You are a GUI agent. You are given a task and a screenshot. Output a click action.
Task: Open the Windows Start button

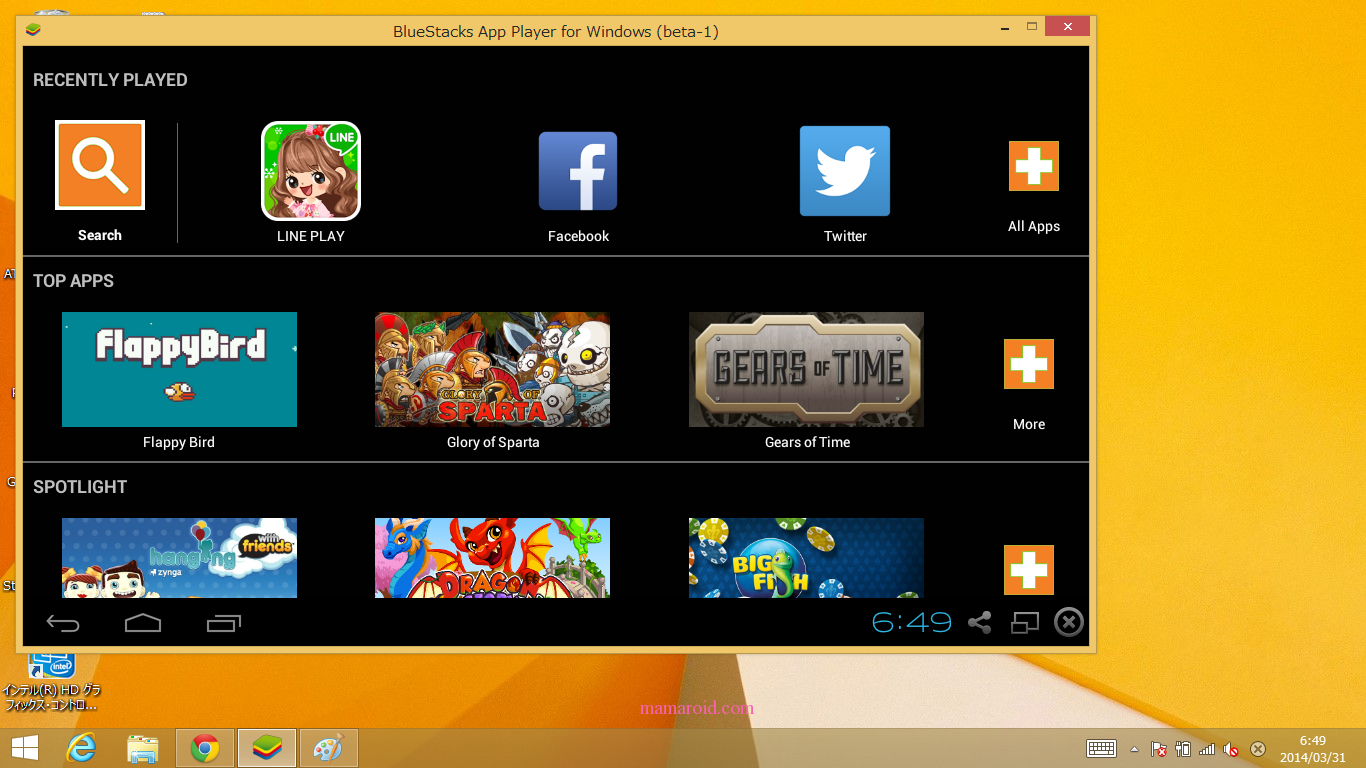tap(25, 748)
